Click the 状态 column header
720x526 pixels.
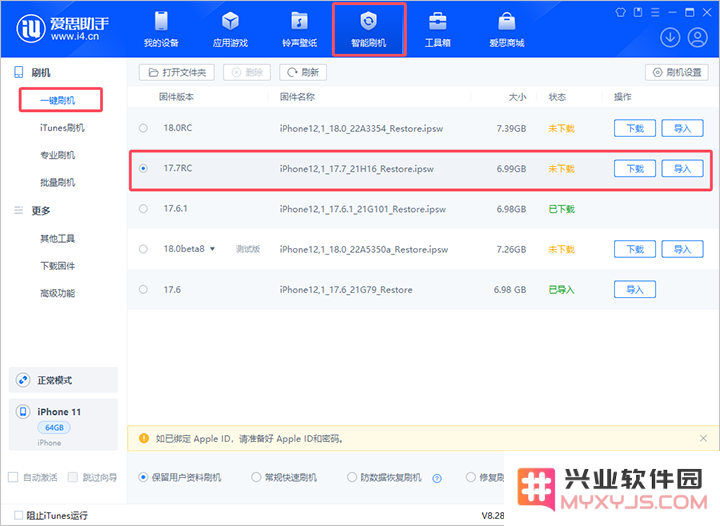557,97
